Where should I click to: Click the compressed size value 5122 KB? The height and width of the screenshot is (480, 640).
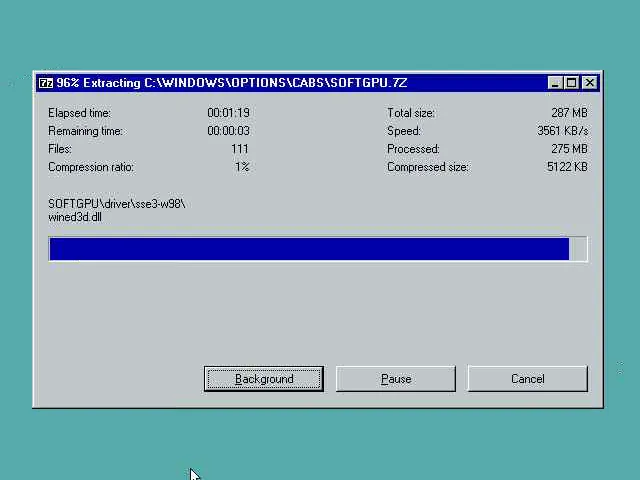[x=567, y=167]
